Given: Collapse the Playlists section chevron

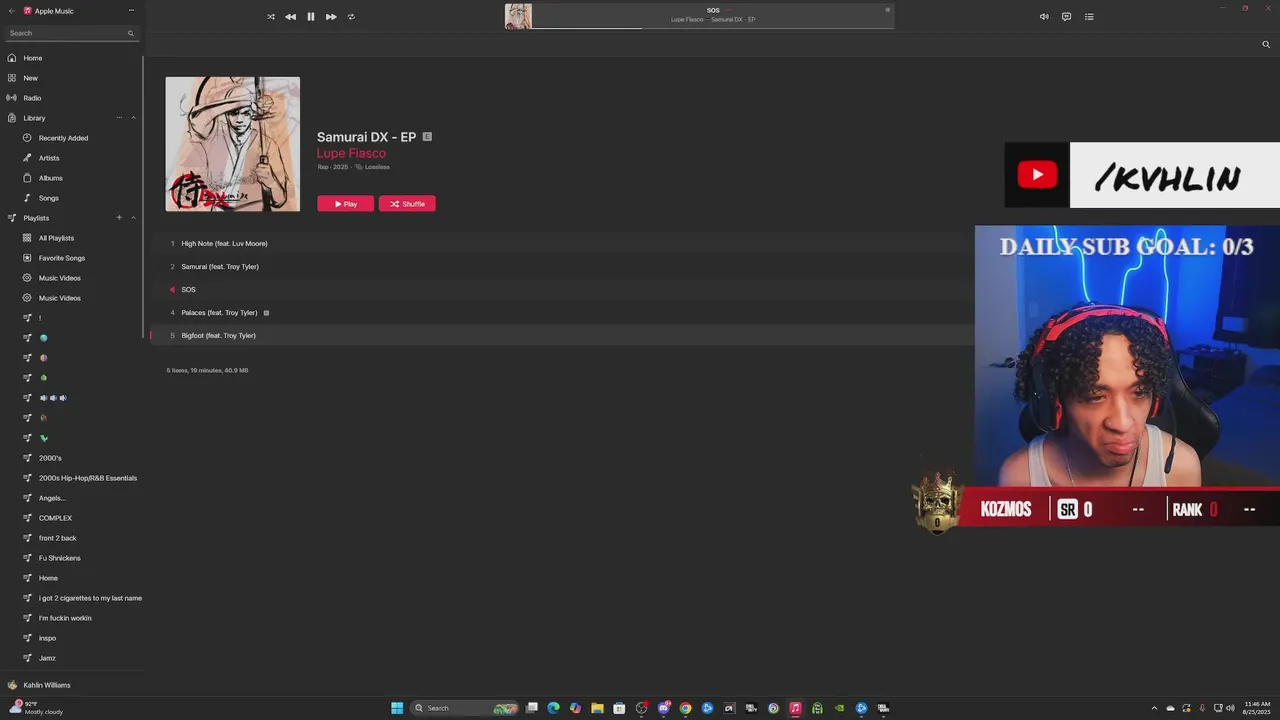Looking at the screenshot, I should click(133, 218).
